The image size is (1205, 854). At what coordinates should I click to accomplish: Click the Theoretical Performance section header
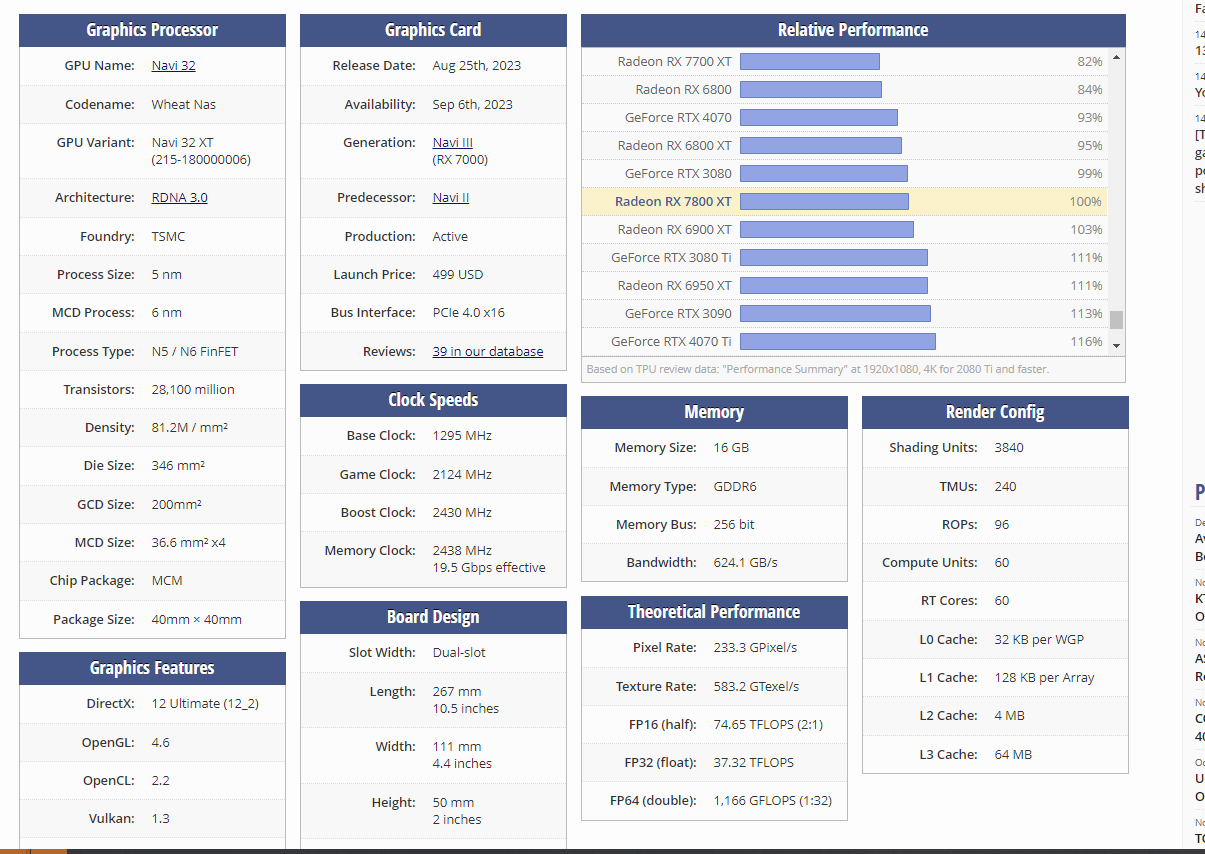714,612
